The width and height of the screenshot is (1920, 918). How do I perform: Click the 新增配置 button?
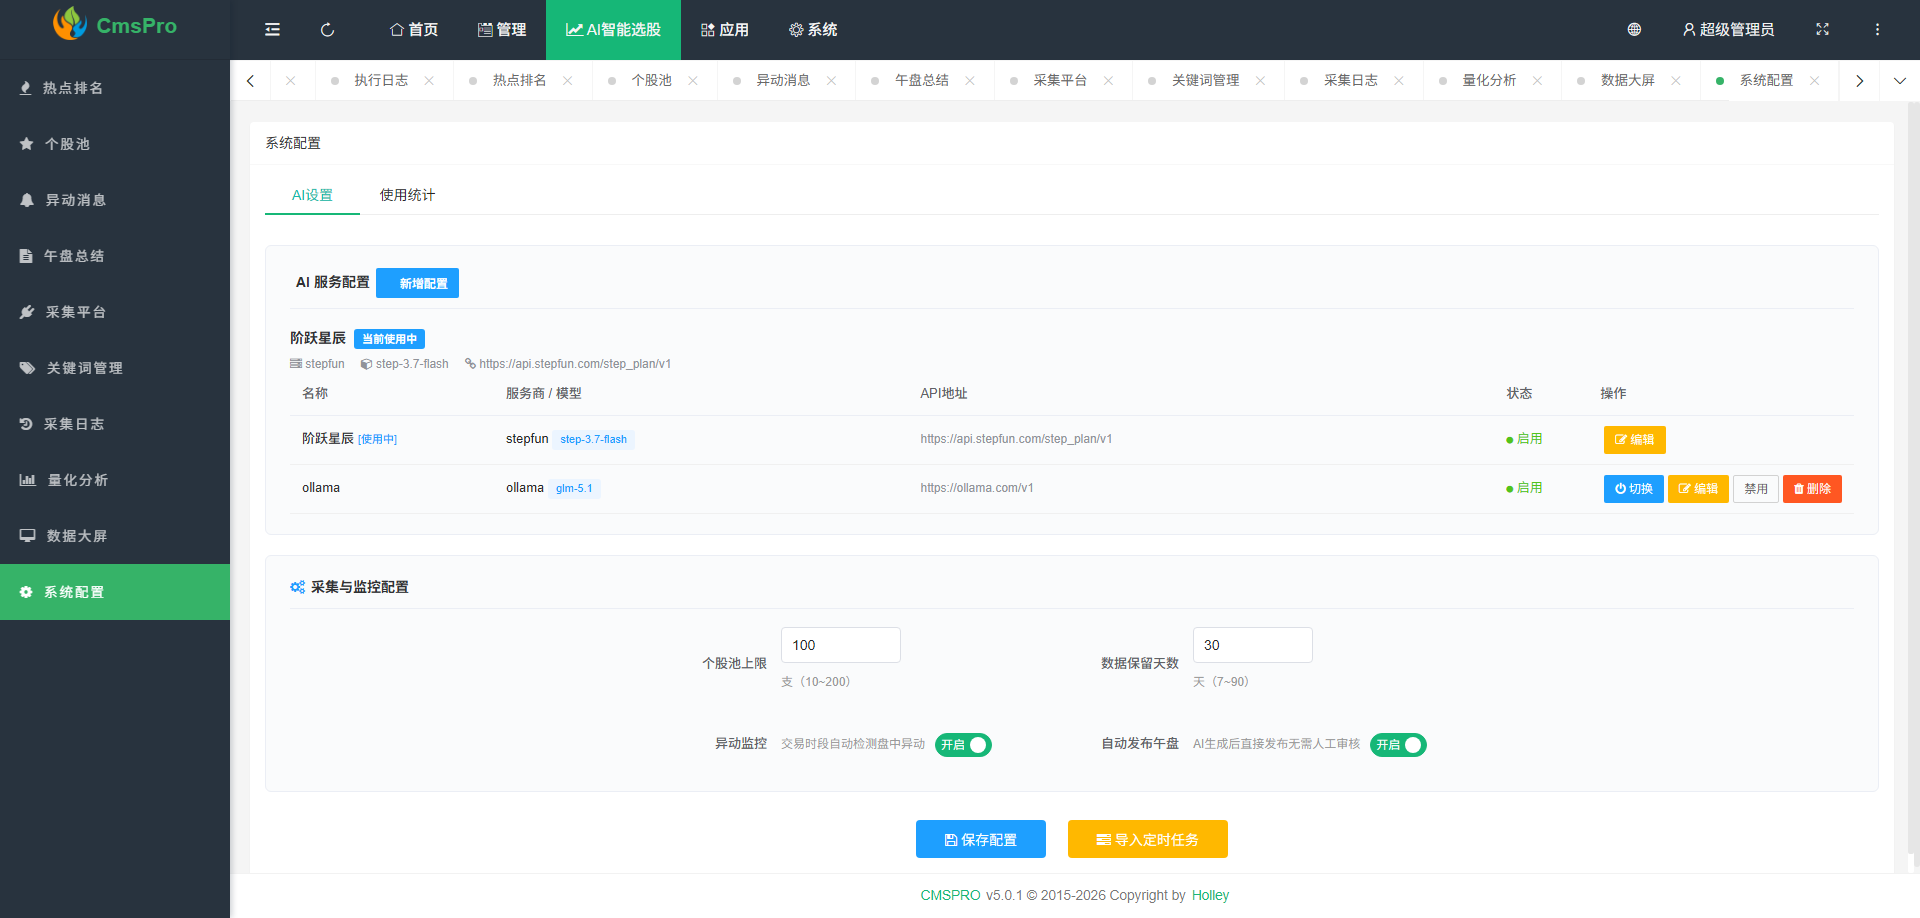point(418,283)
